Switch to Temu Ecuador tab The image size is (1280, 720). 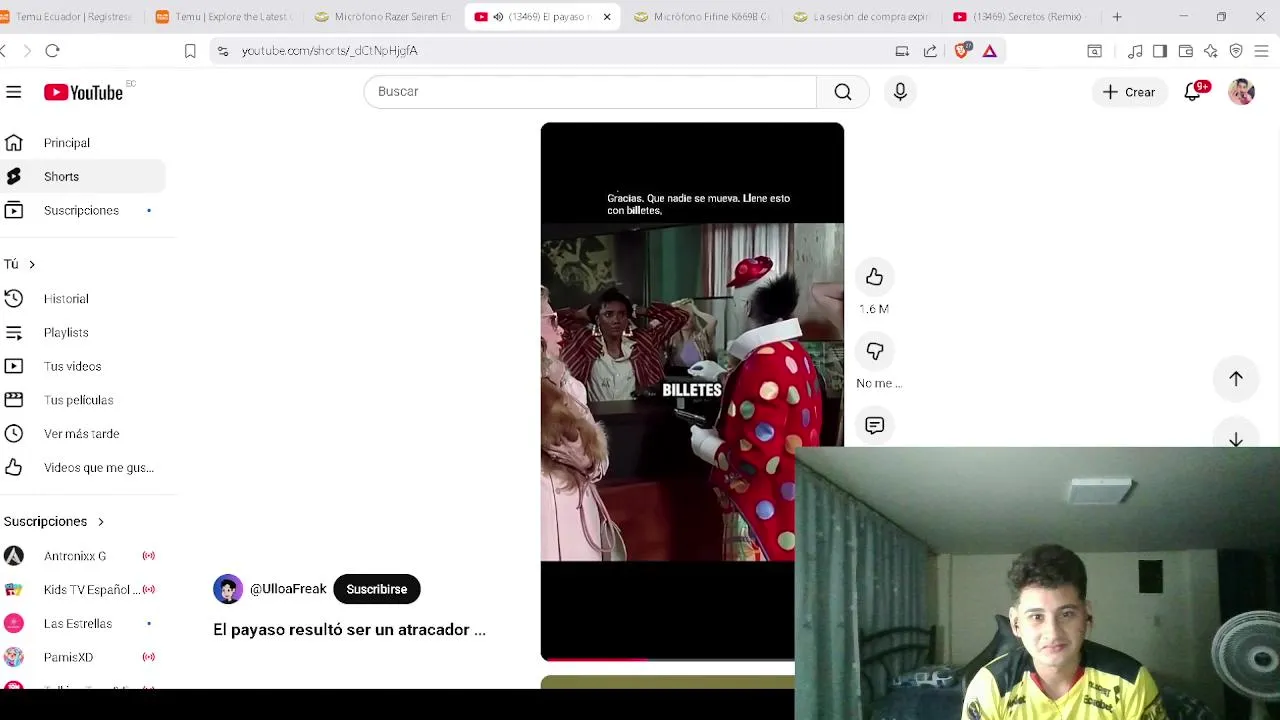70,17
